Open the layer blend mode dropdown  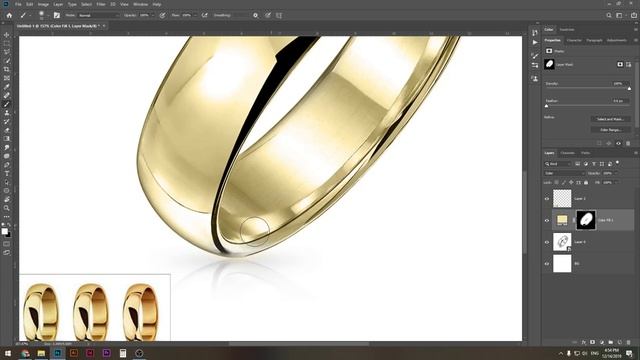[564, 173]
